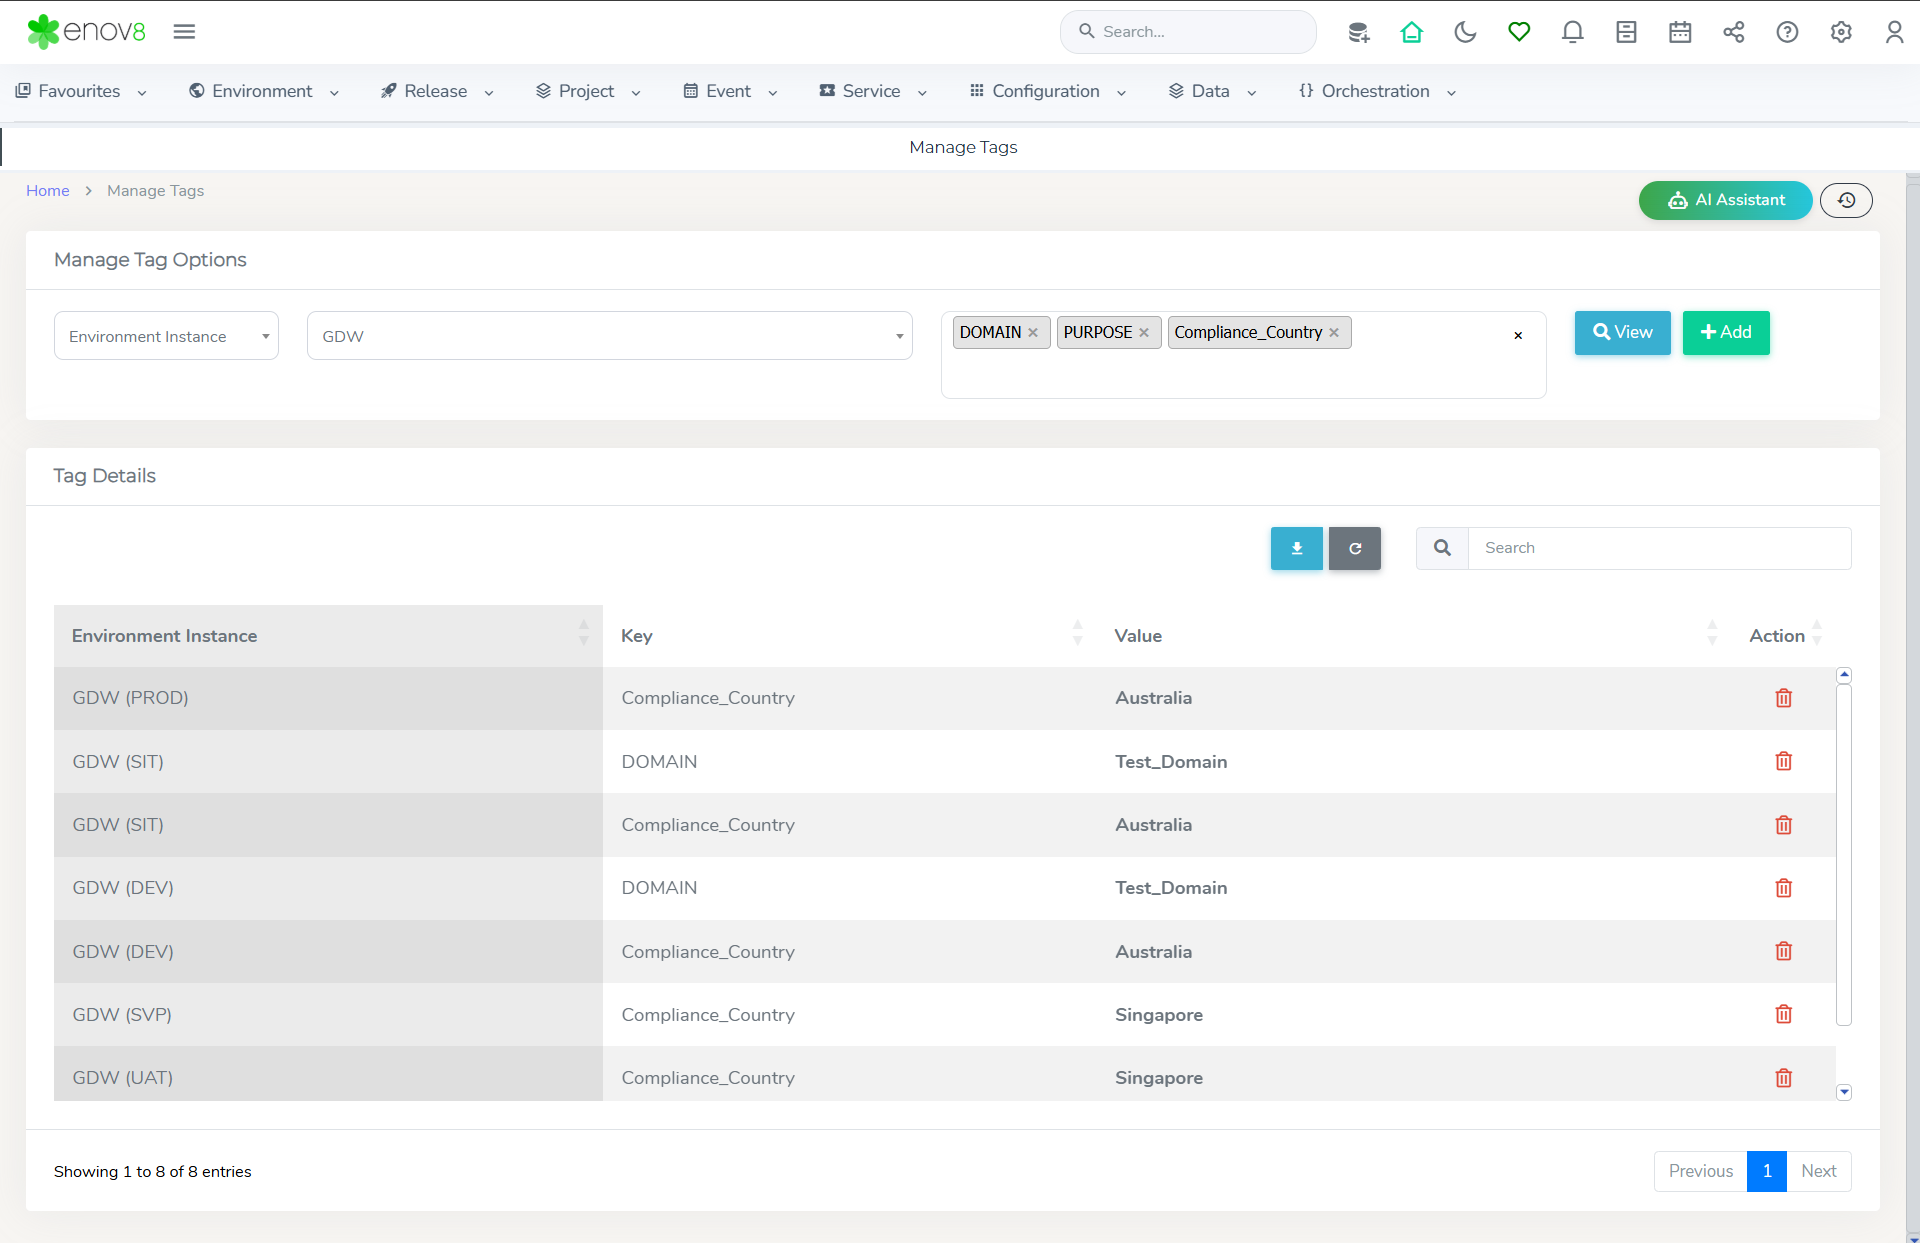
Task: Click the AI Assistant button
Action: 1725,200
